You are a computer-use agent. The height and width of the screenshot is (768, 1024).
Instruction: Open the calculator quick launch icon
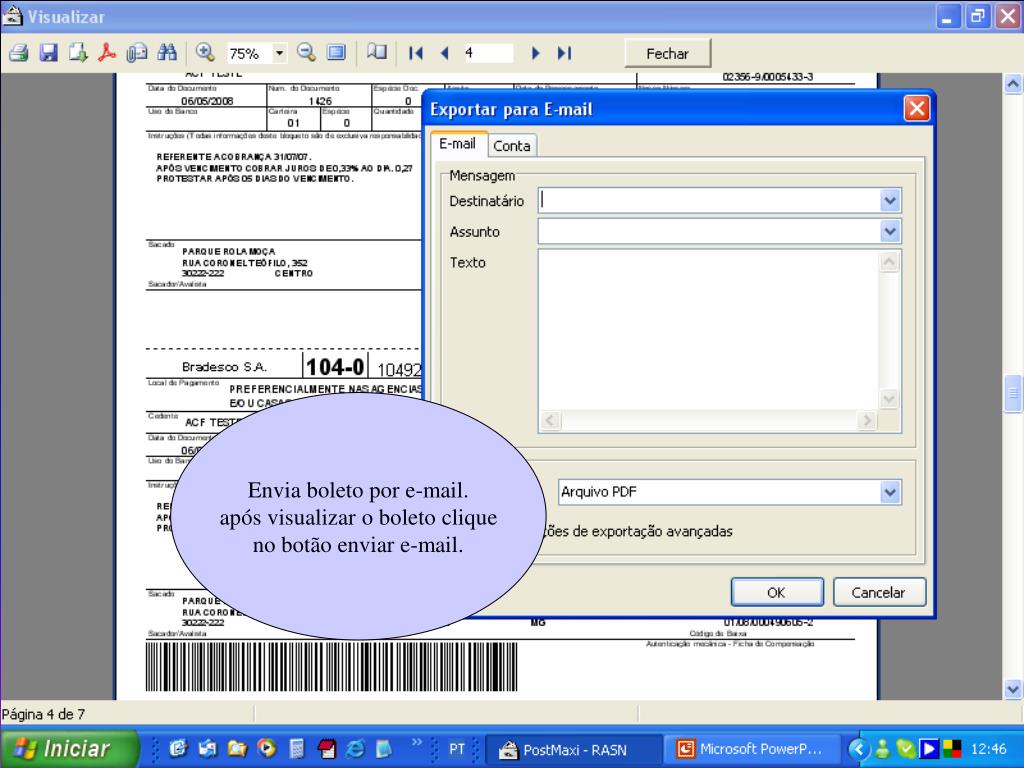tap(296, 748)
